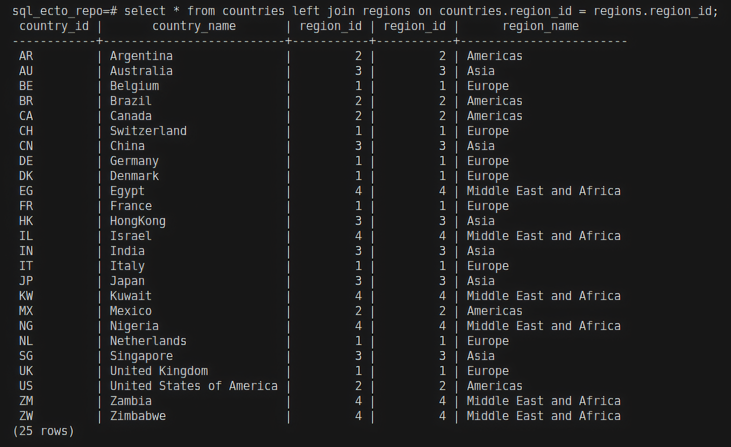Click the region_name column header
This screenshot has height=447, width=731.
tap(540, 26)
